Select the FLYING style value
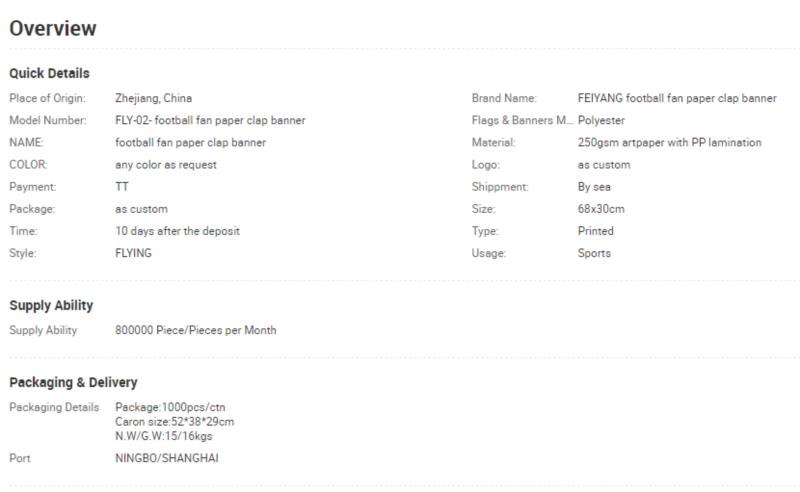Image resolution: width=800 pixels, height=492 pixels. tap(133, 253)
